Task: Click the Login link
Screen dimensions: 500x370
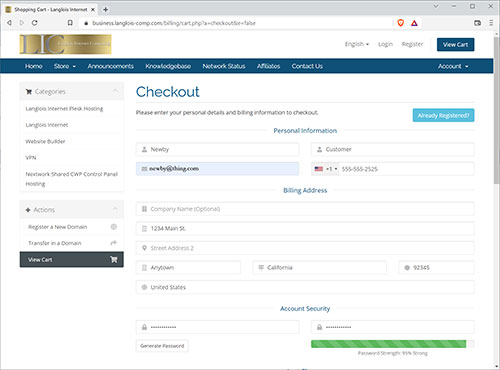Action: point(385,44)
